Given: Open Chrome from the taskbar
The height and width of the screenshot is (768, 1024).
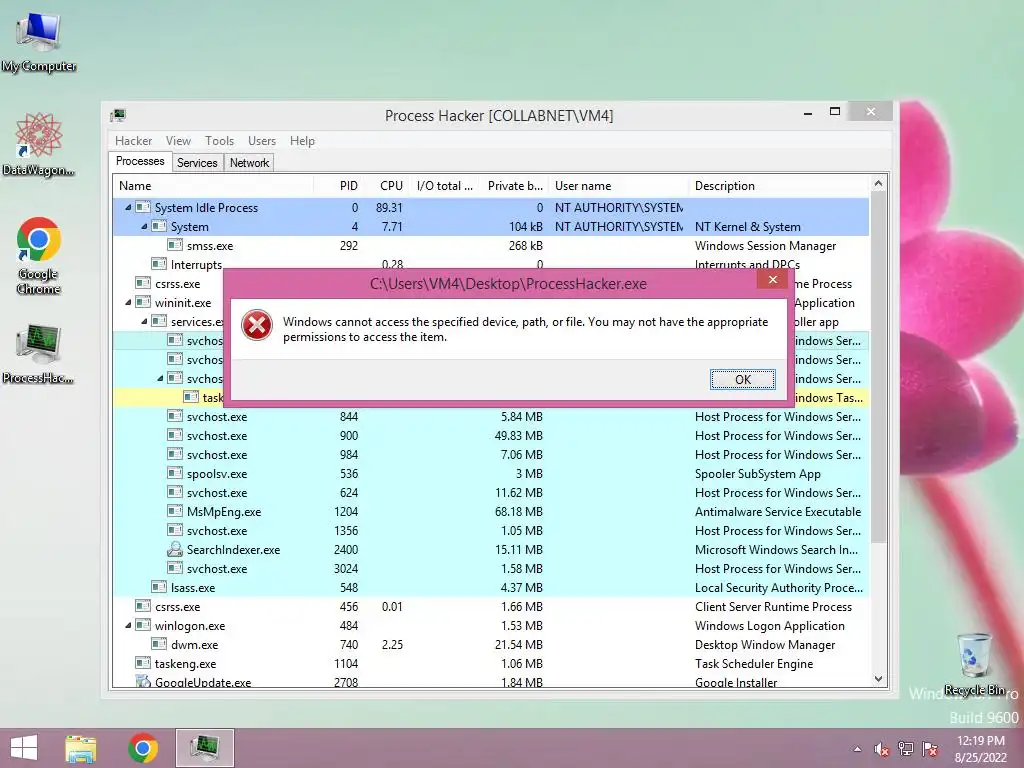Looking at the screenshot, I should click(143, 748).
